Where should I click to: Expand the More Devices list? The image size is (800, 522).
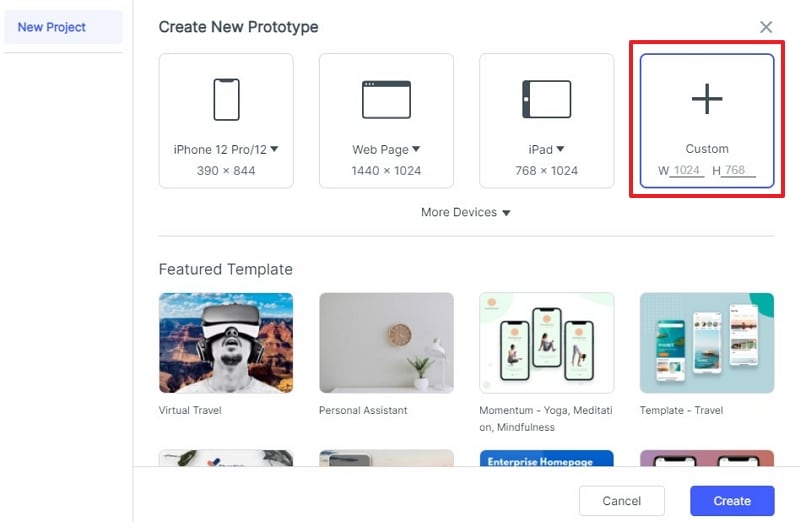[466, 212]
